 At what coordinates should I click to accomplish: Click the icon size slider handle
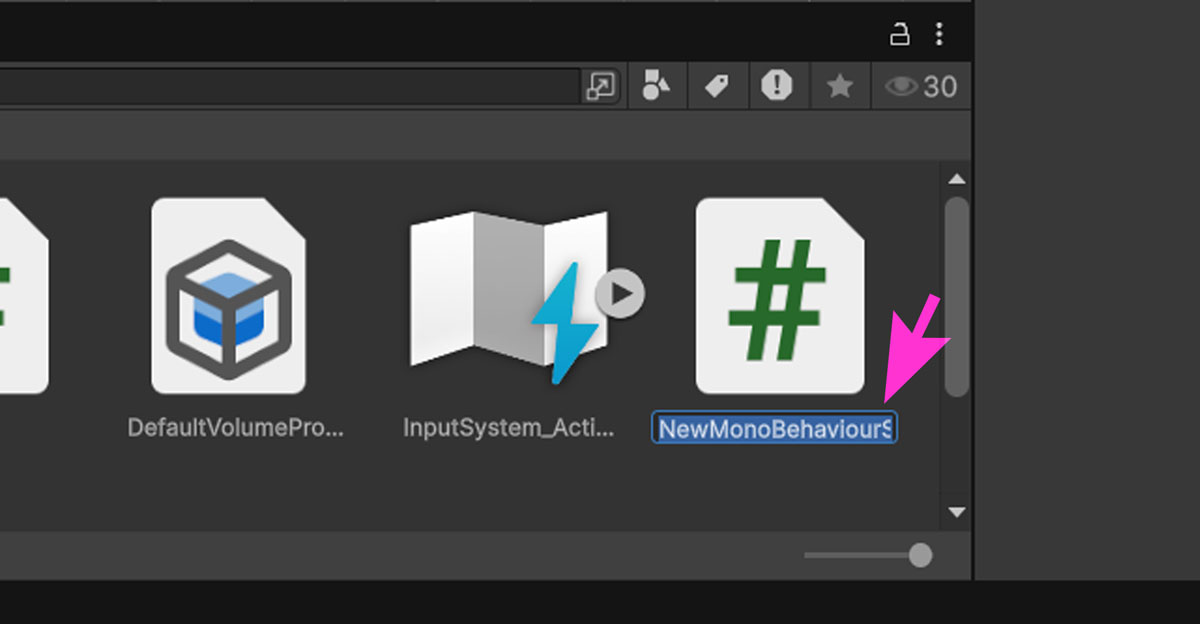click(920, 555)
